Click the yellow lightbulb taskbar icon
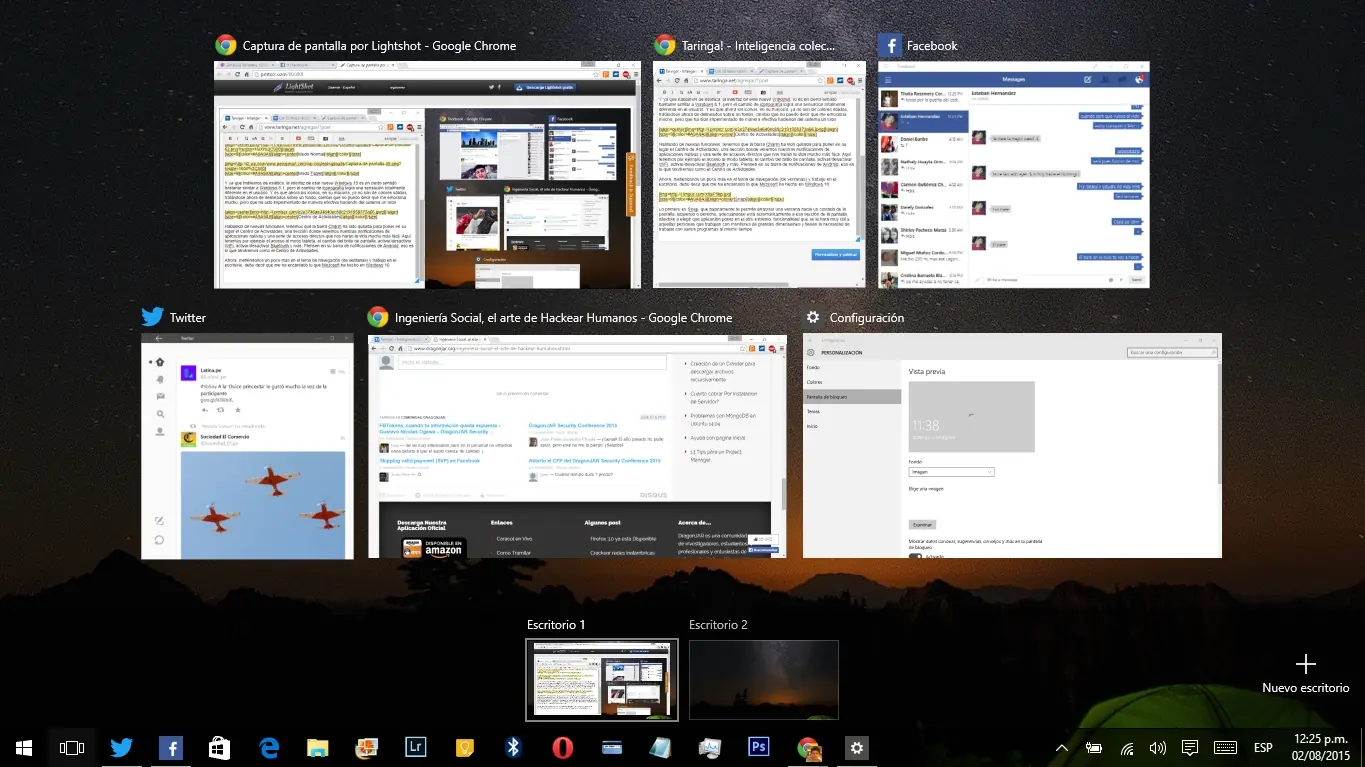This screenshot has width=1365, height=767. 464,747
